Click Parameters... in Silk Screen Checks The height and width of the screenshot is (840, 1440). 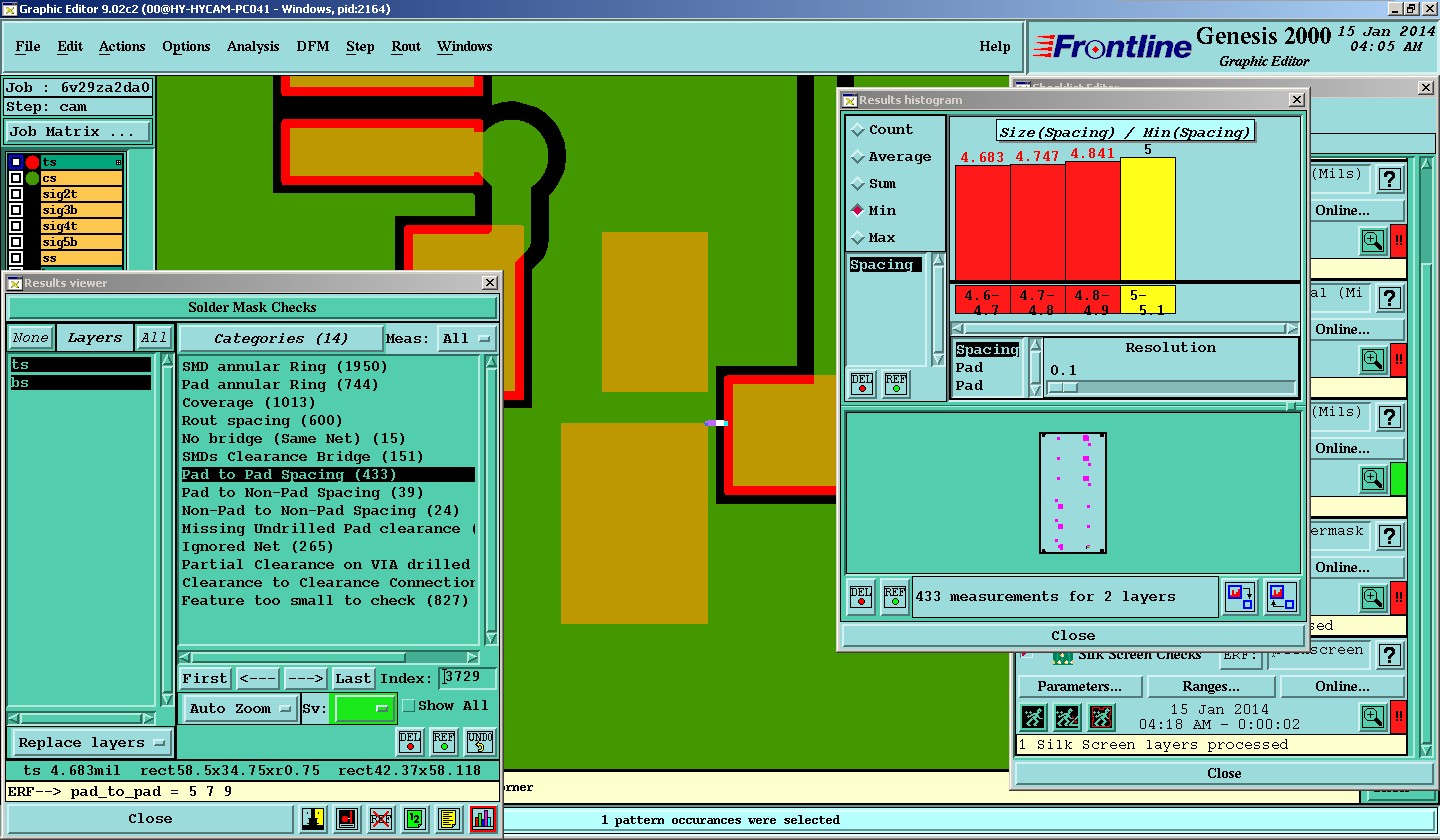click(1079, 687)
